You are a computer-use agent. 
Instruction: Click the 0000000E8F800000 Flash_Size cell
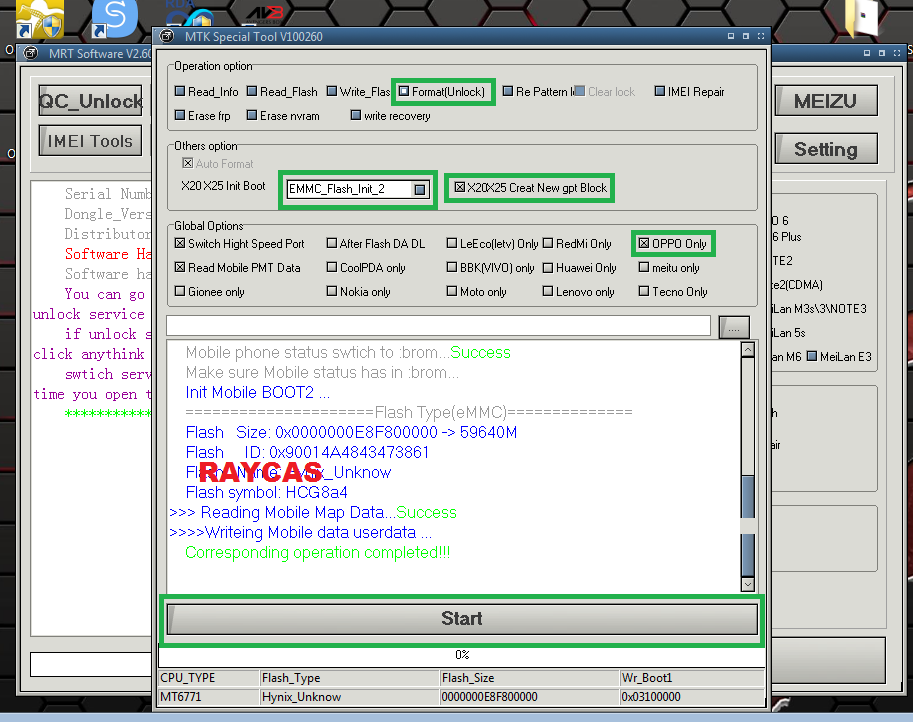point(530,697)
